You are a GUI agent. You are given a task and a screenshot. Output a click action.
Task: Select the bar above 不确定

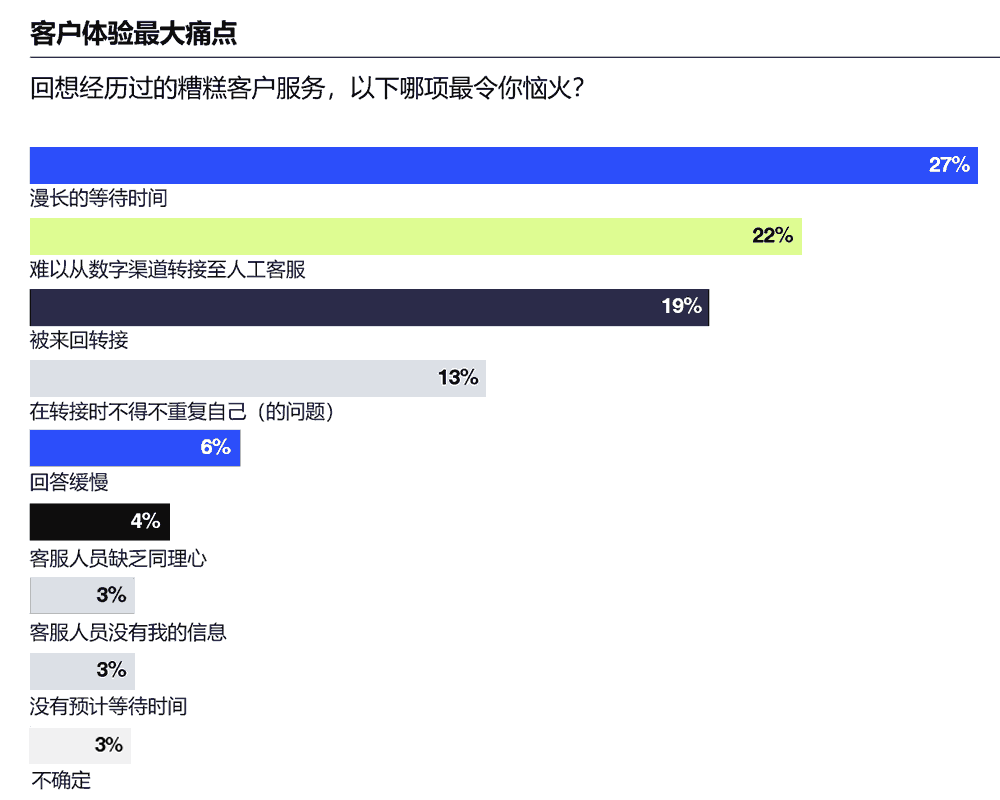point(80,745)
